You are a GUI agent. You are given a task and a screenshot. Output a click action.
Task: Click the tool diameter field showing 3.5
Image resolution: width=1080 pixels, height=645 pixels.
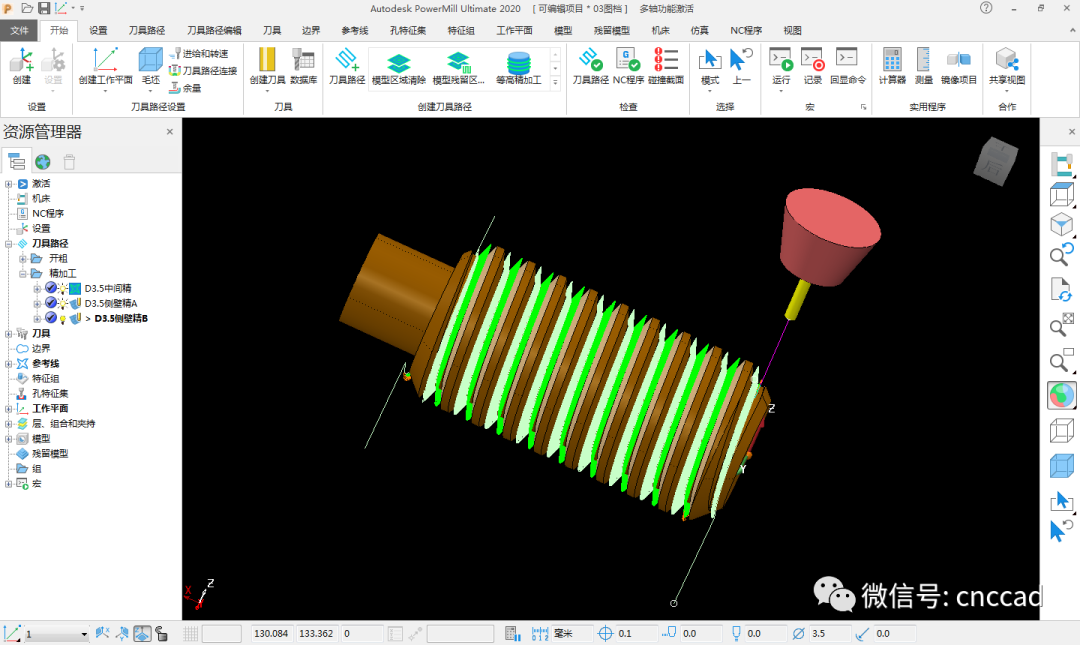829,633
